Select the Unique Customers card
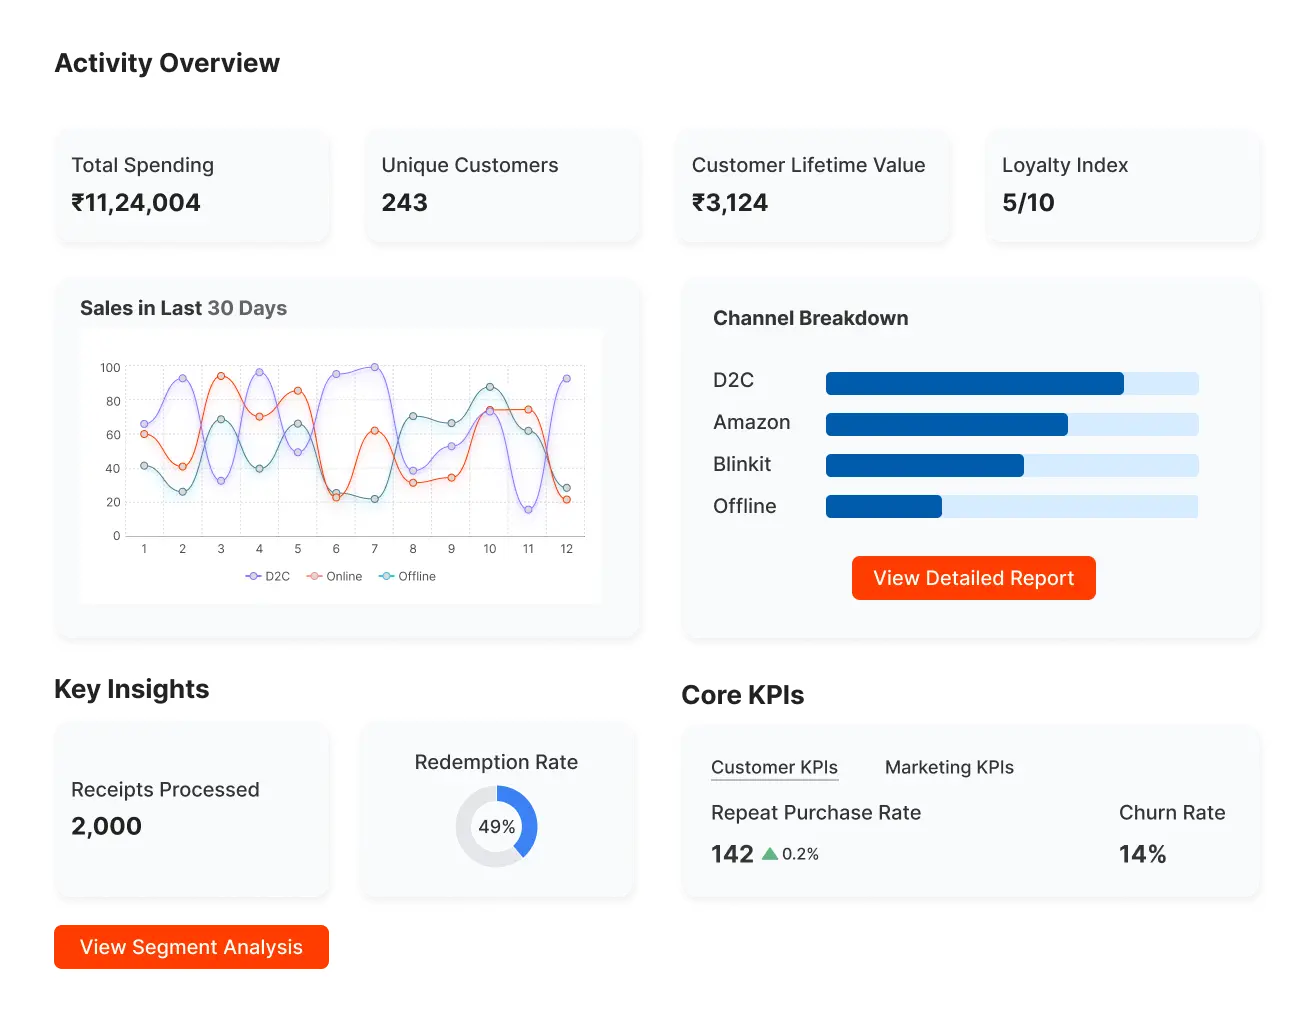This screenshot has width=1314, height=1016. click(x=502, y=186)
